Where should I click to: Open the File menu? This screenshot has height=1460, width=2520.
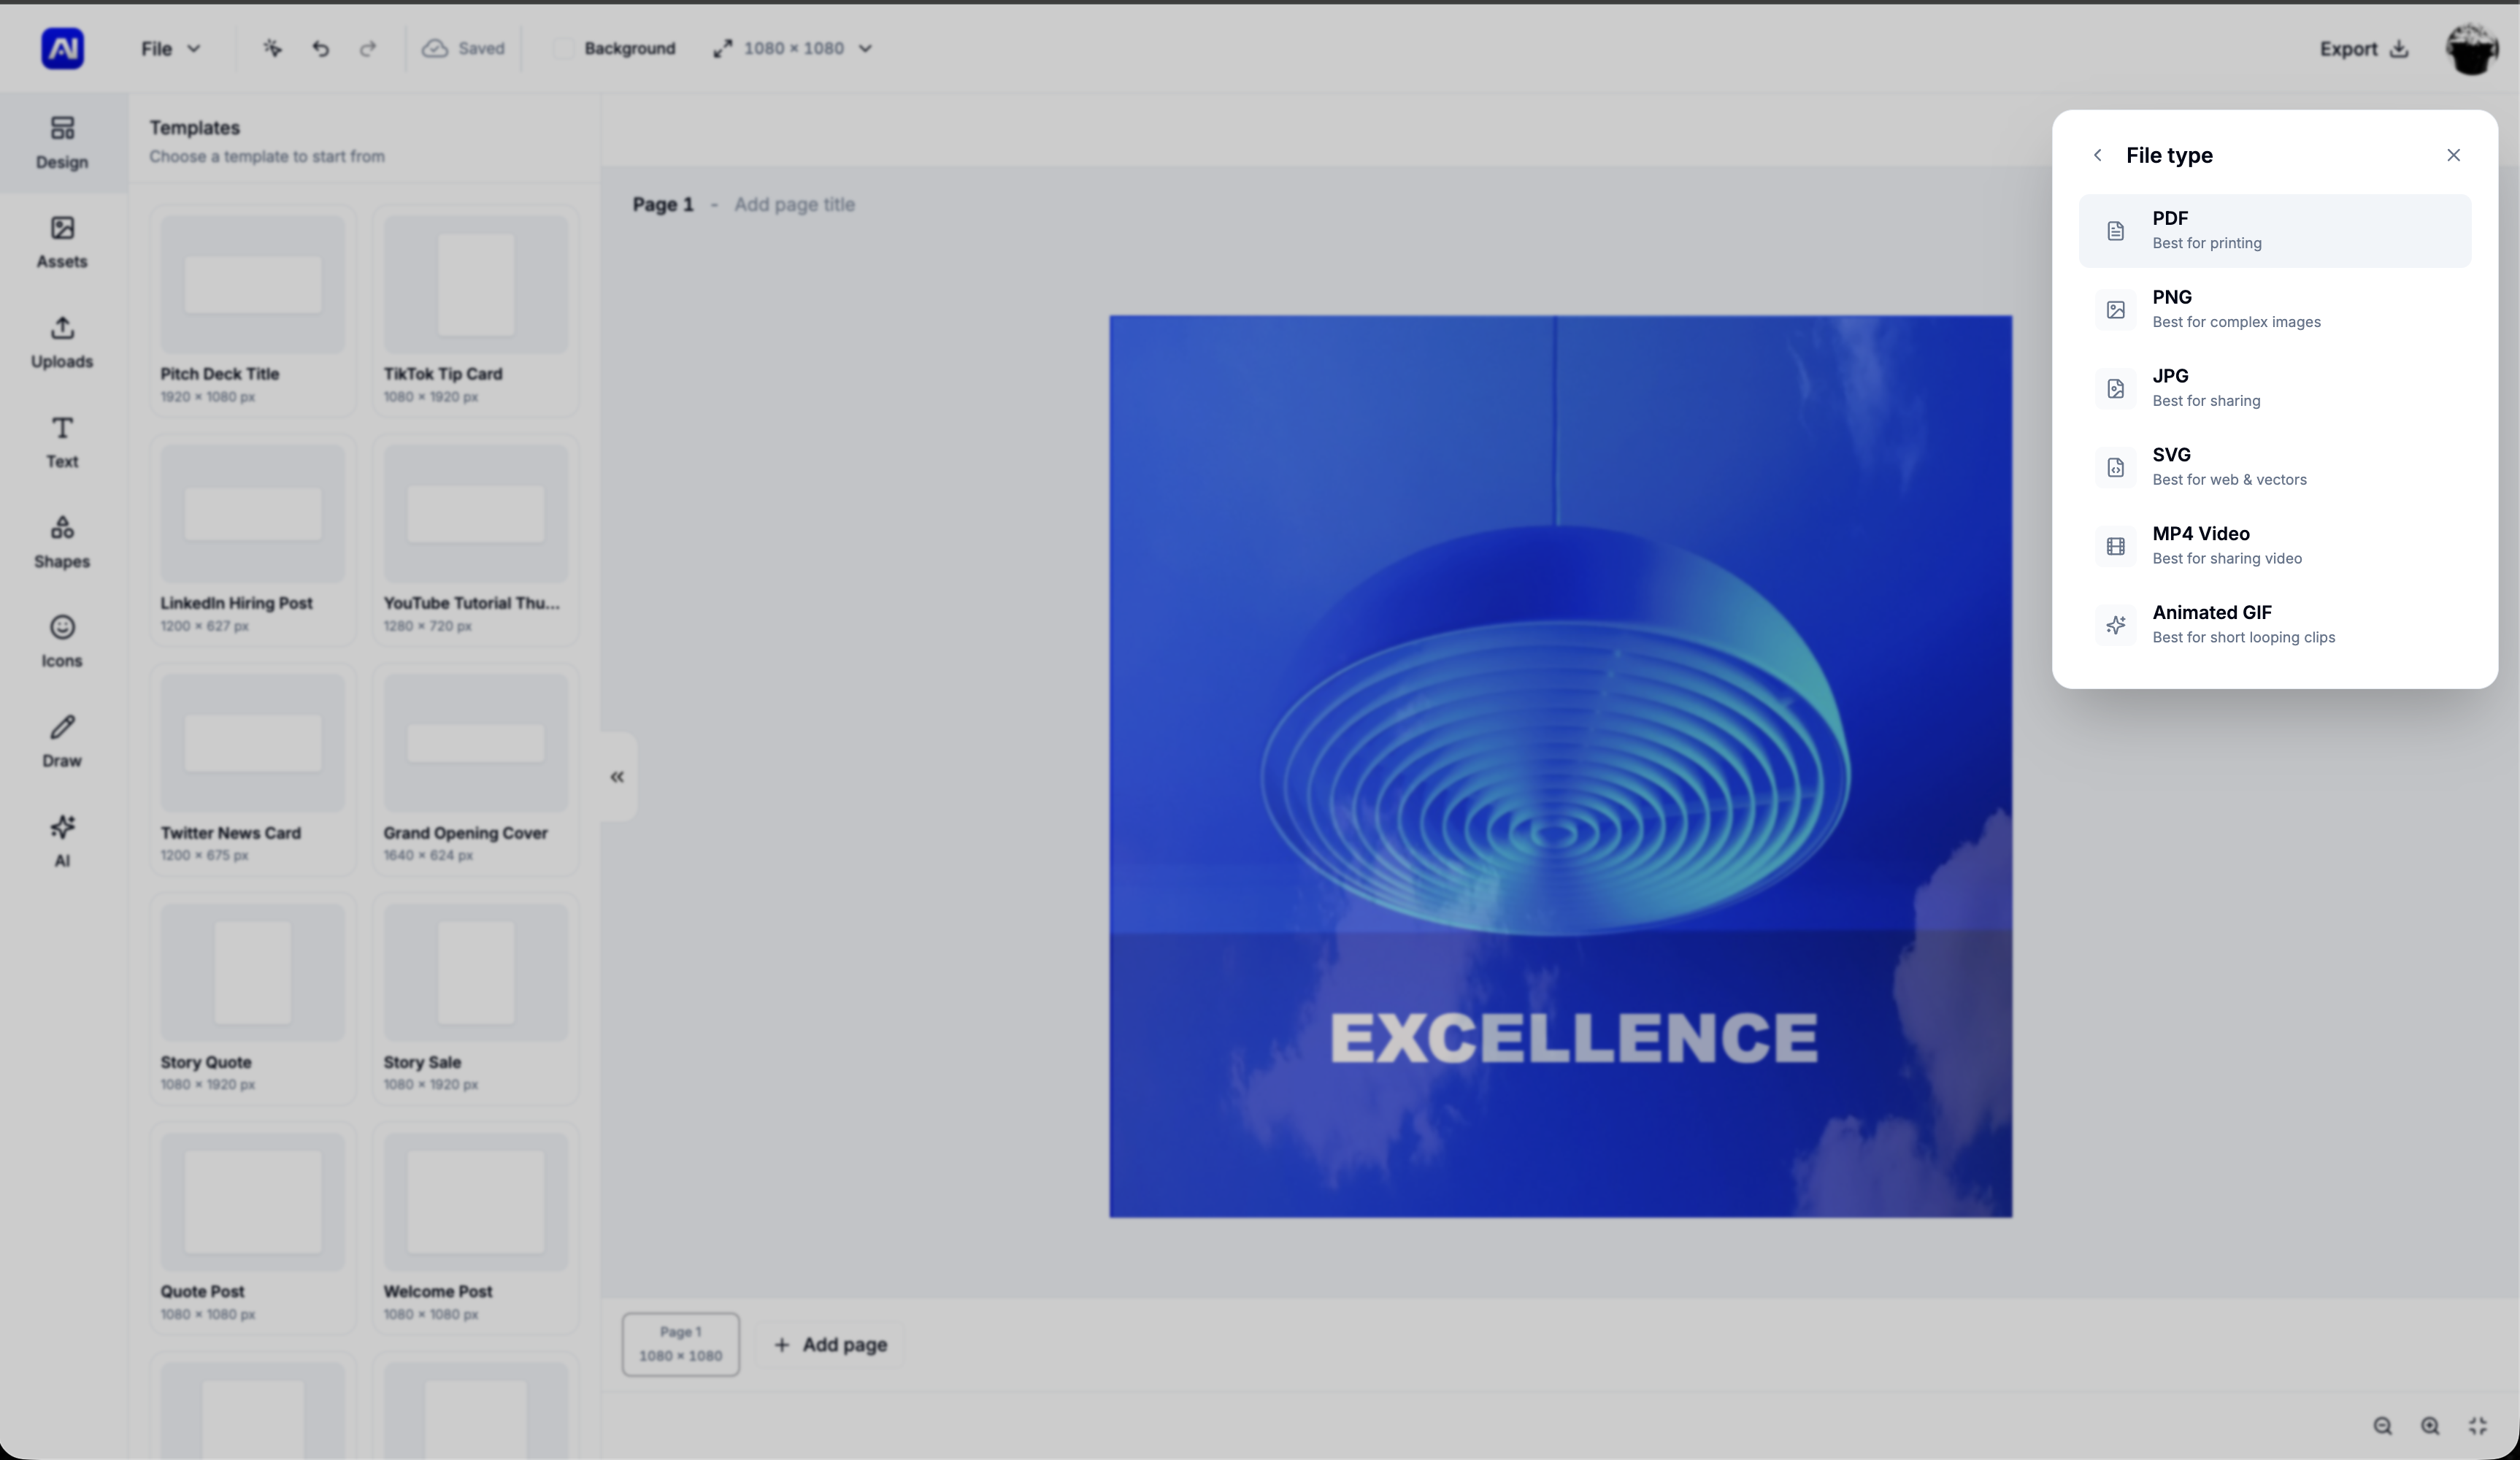169,48
